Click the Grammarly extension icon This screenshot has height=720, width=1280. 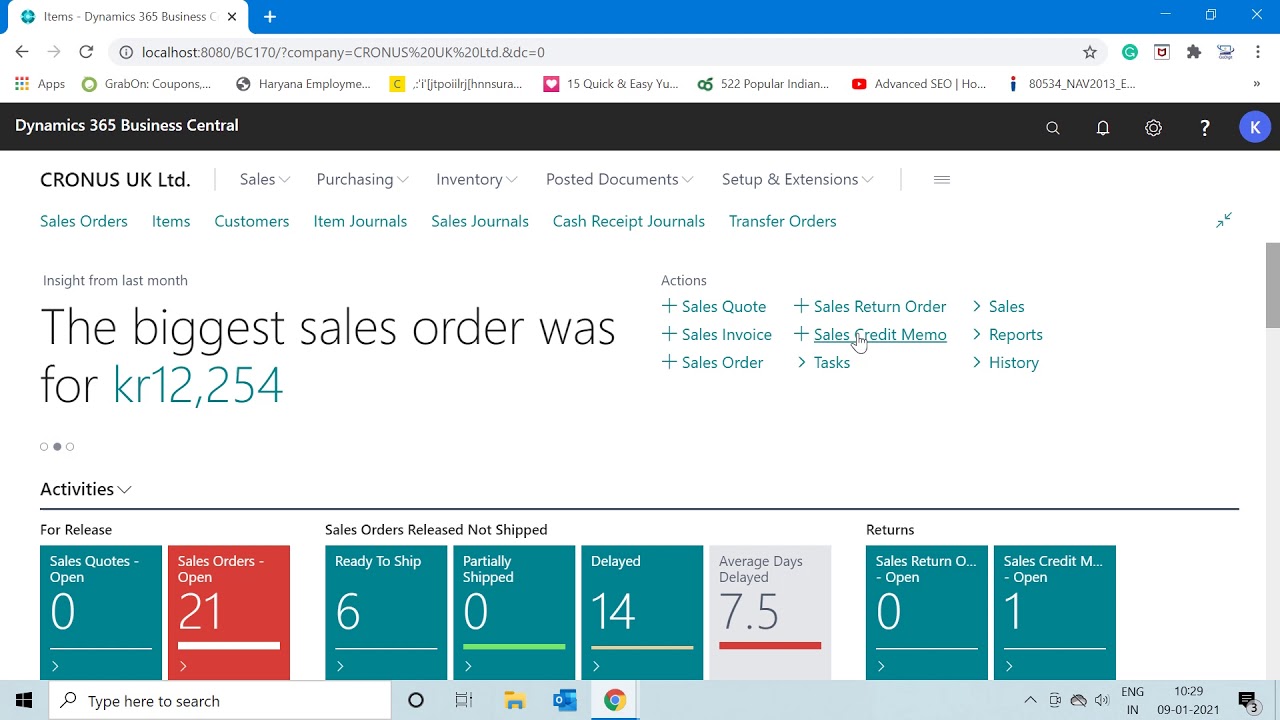[x=1129, y=52]
